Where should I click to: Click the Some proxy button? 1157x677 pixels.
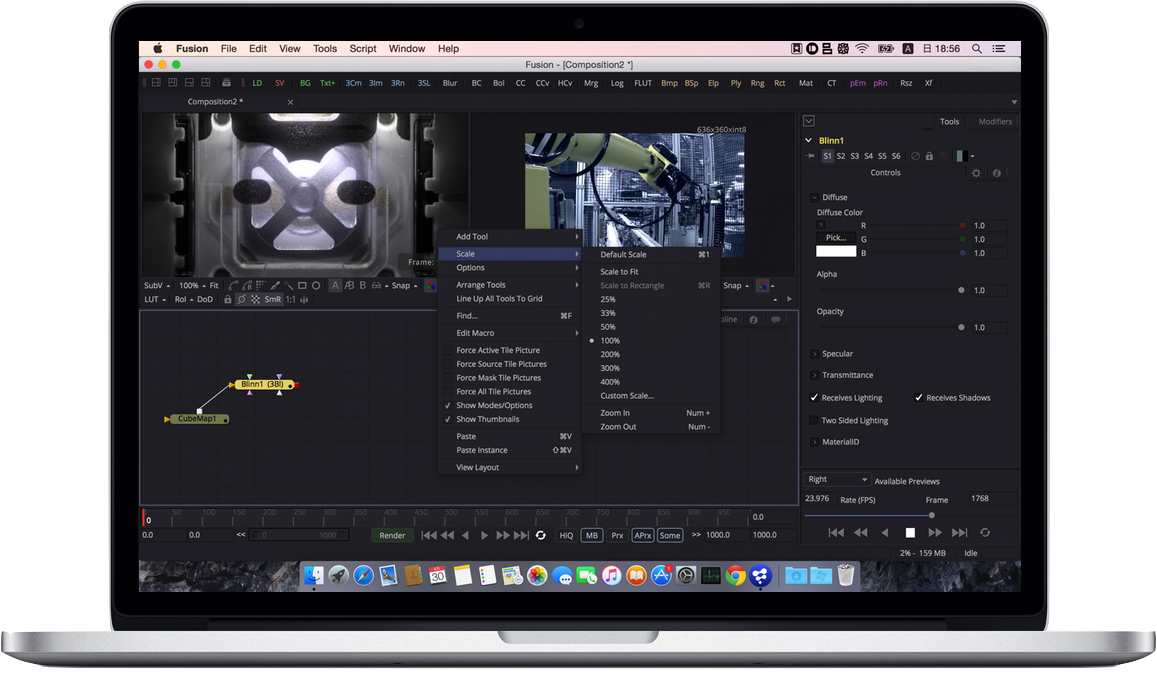coord(670,535)
